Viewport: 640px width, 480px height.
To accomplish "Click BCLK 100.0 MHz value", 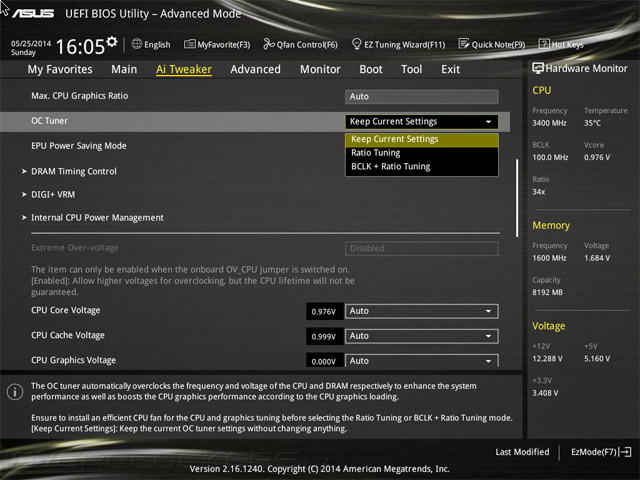I will [550, 158].
